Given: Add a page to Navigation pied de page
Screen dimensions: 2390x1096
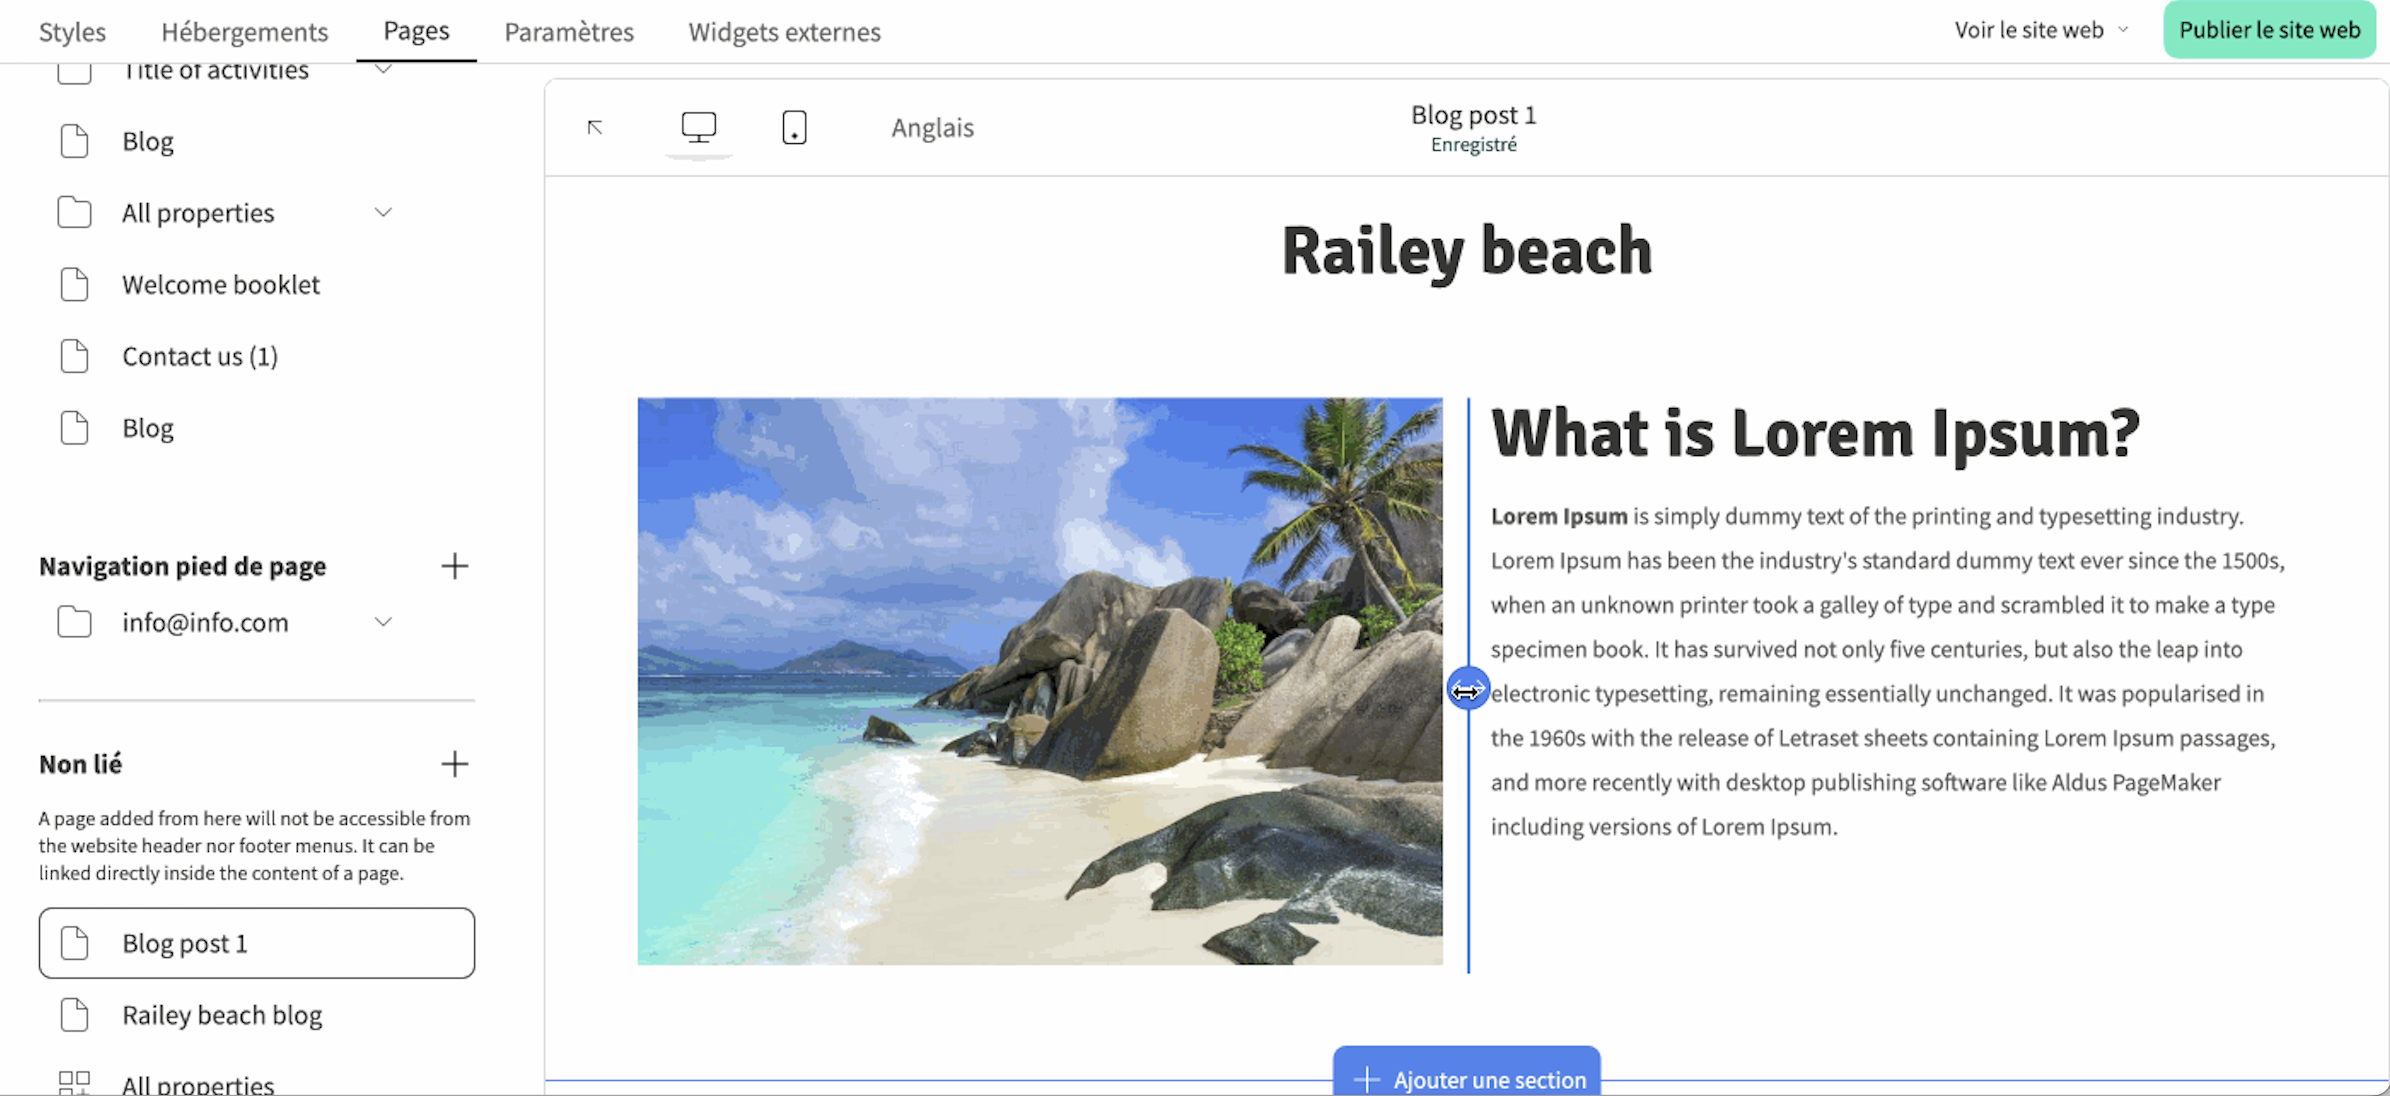Looking at the screenshot, I should [454, 566].
